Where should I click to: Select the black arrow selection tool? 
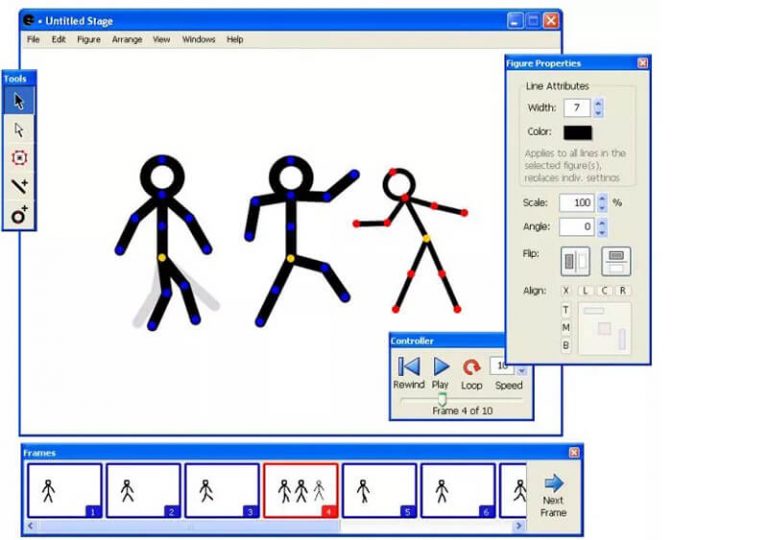[x=19, y=101]
